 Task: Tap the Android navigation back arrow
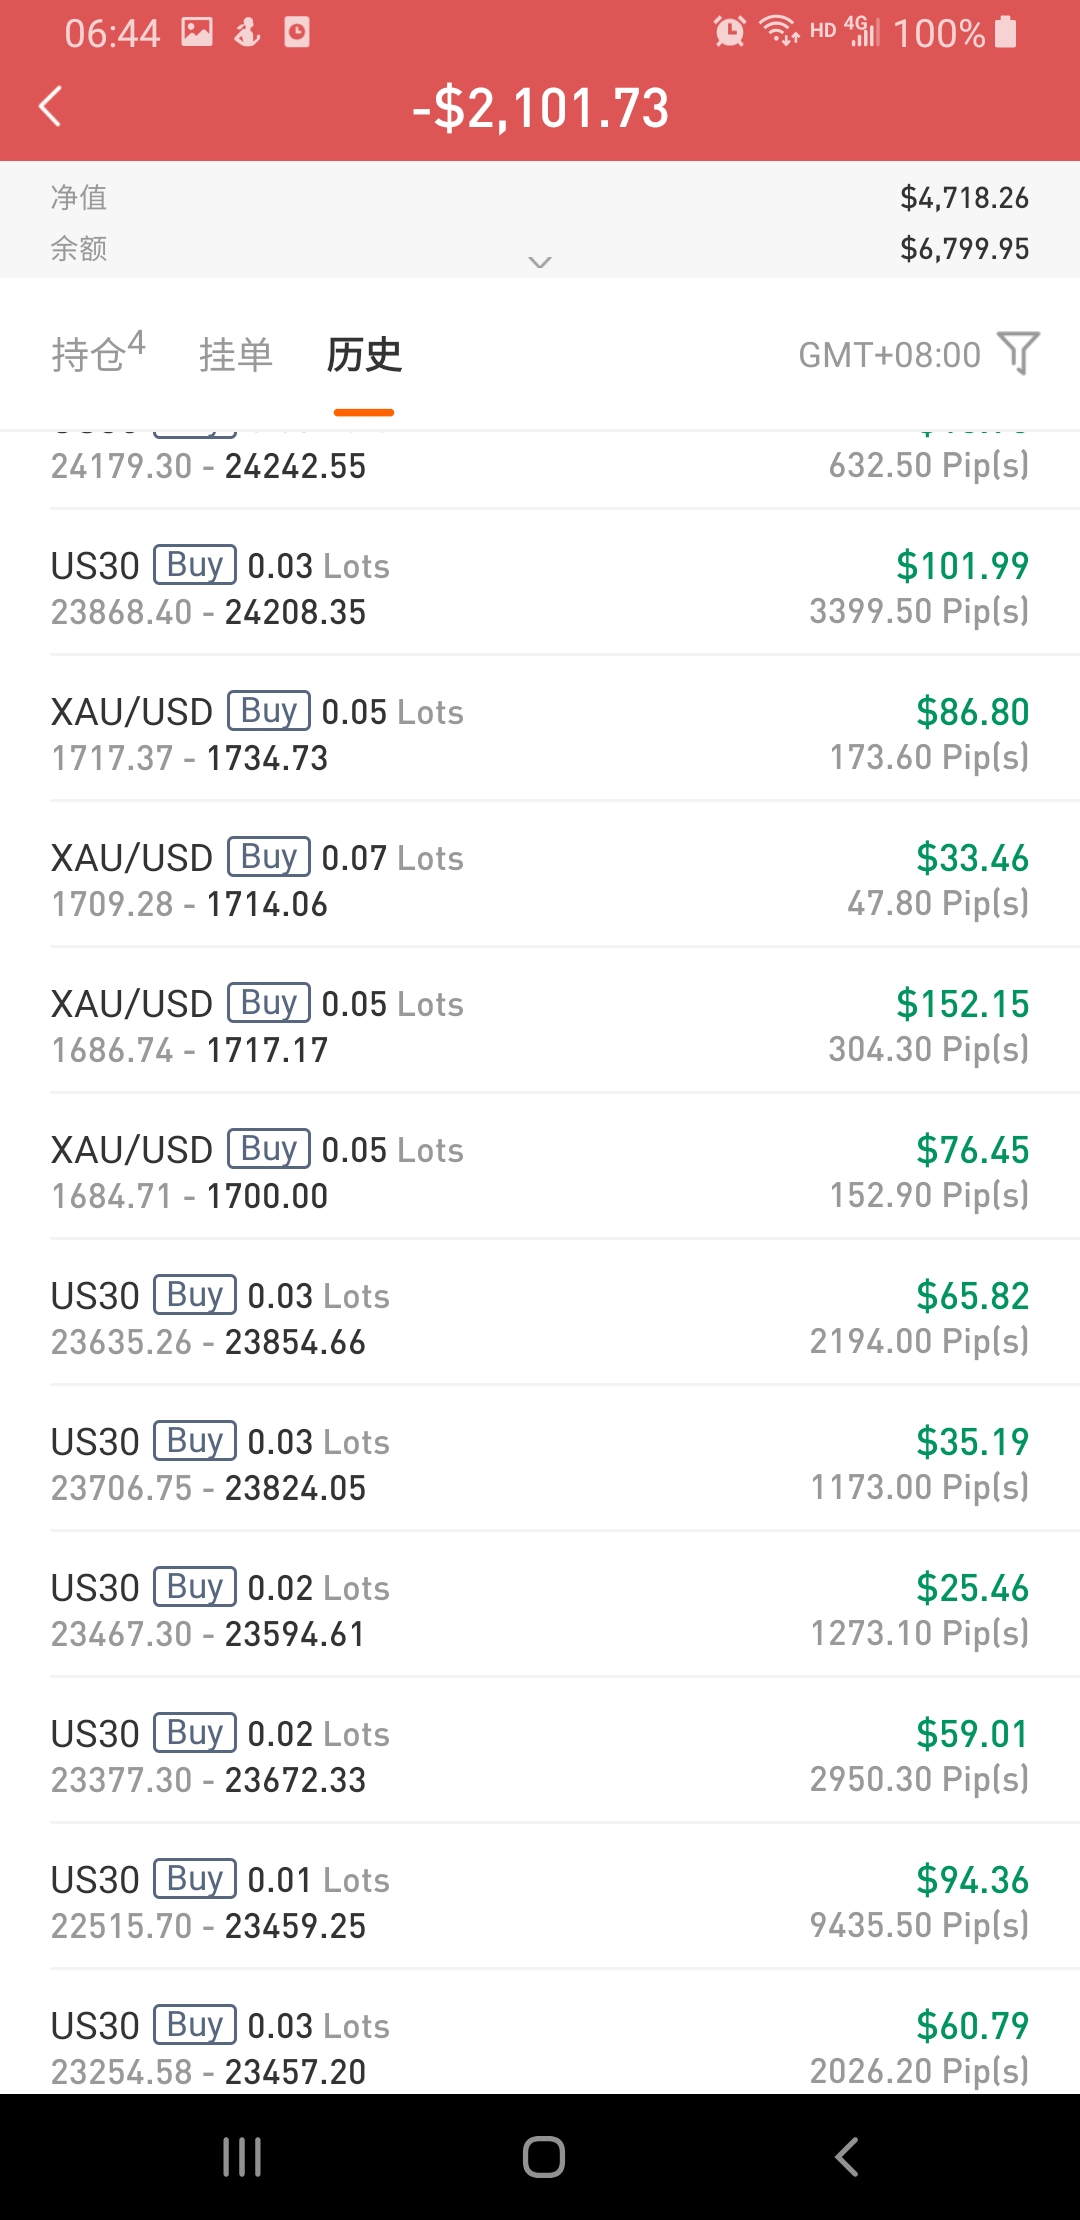coord(846,2157)
